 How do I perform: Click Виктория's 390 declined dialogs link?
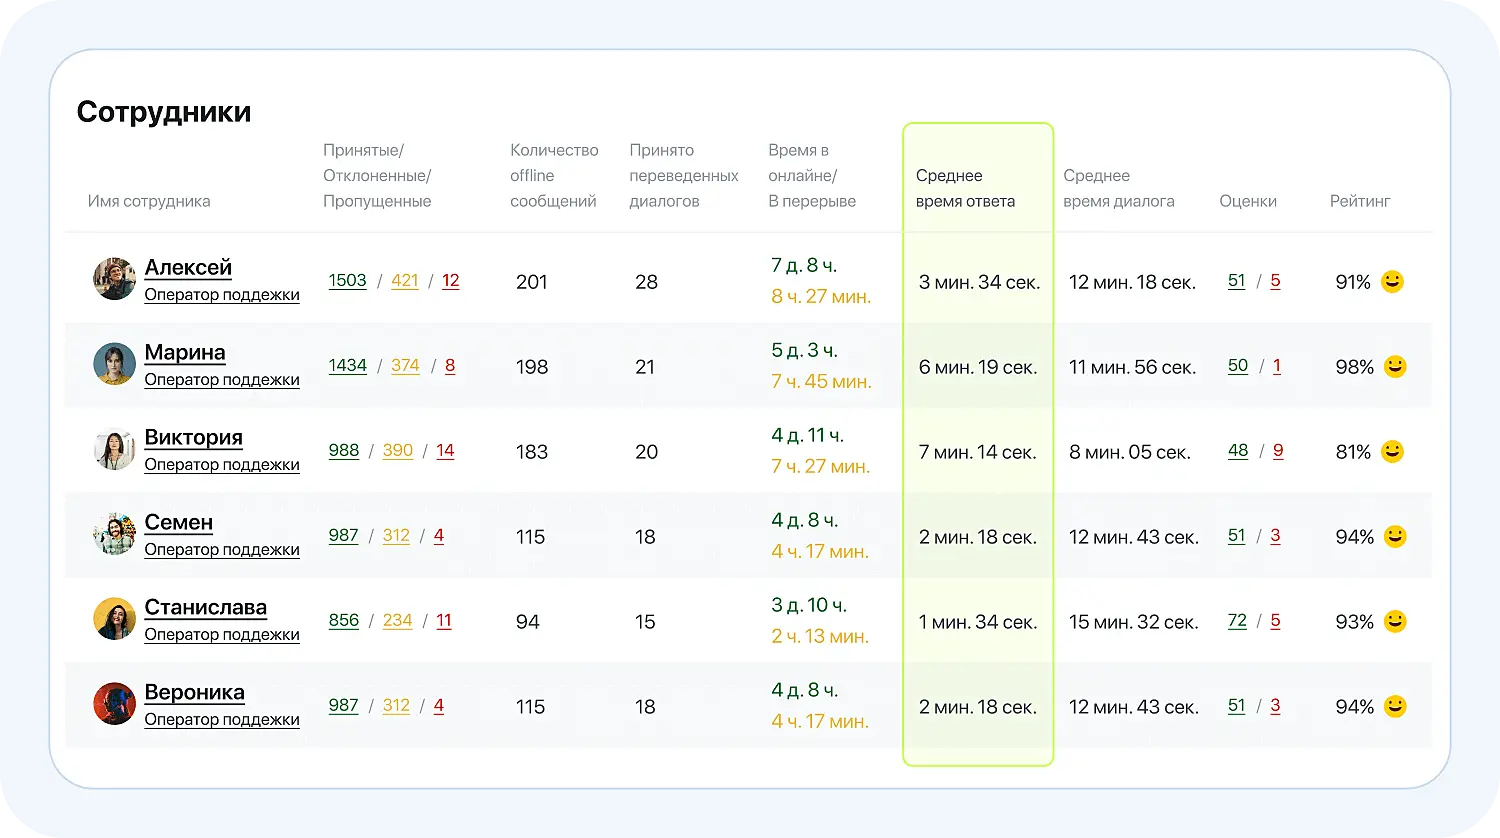pyautogui.click(x=397, y=451)
